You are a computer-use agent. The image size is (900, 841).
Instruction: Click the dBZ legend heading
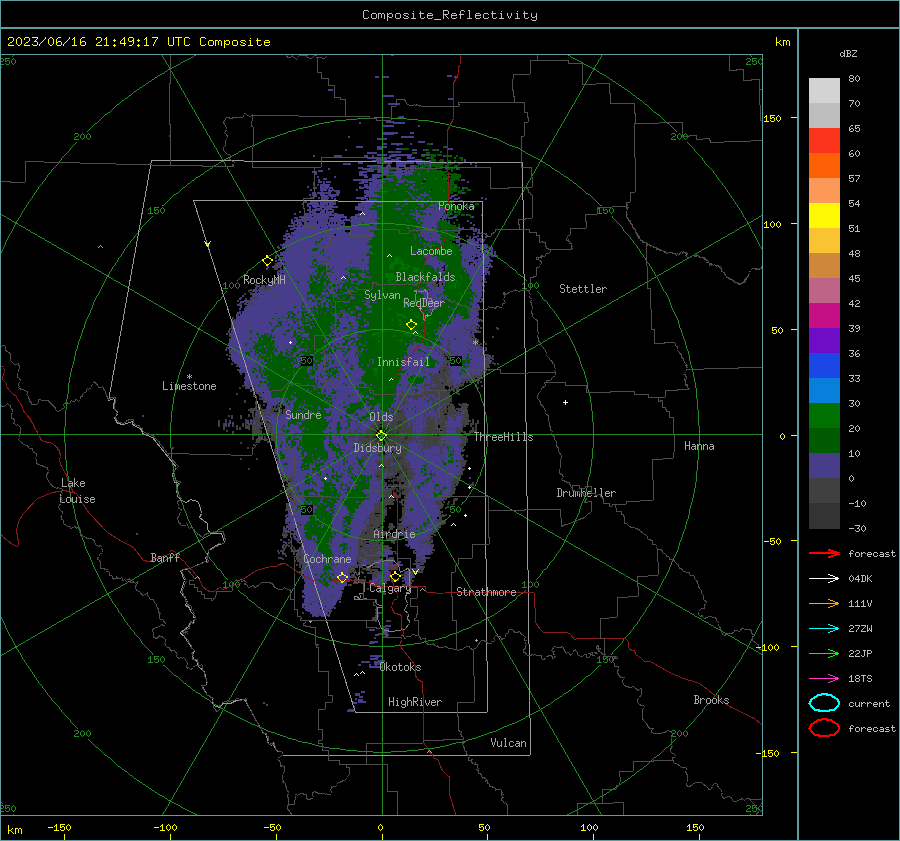pyautogui.click(x=848, y=53)
